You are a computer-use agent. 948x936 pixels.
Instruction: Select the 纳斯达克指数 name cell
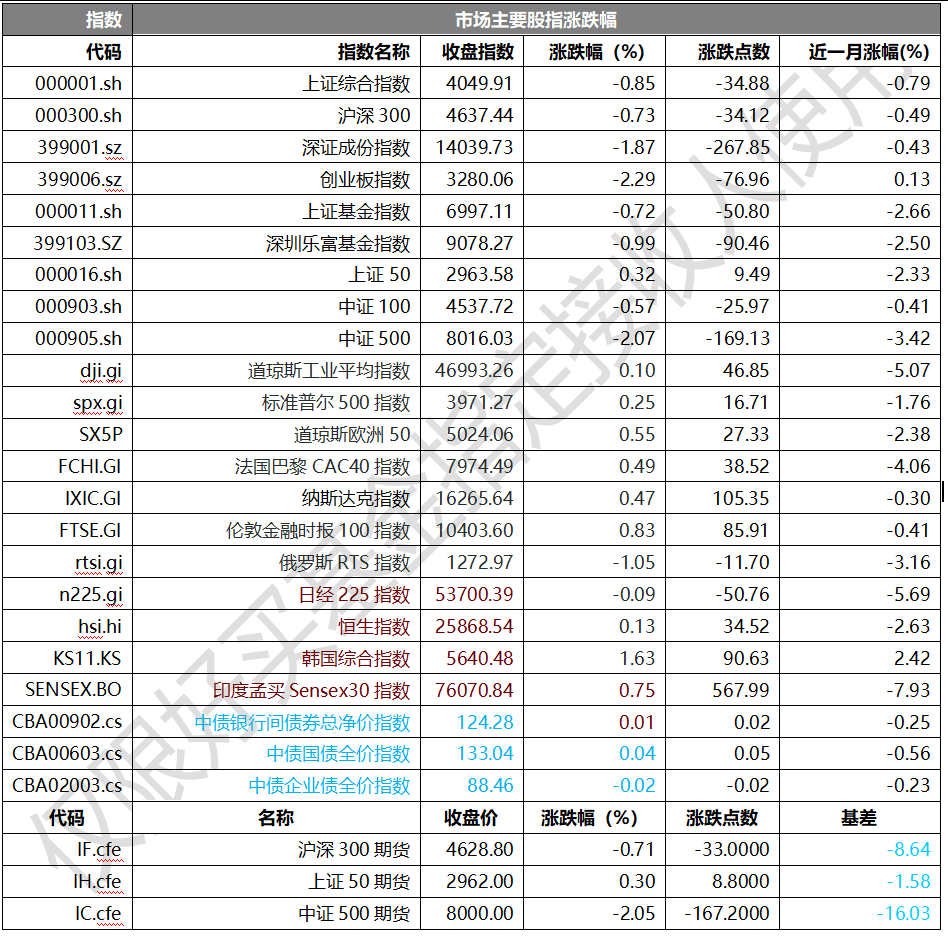[x=356, y=499]
